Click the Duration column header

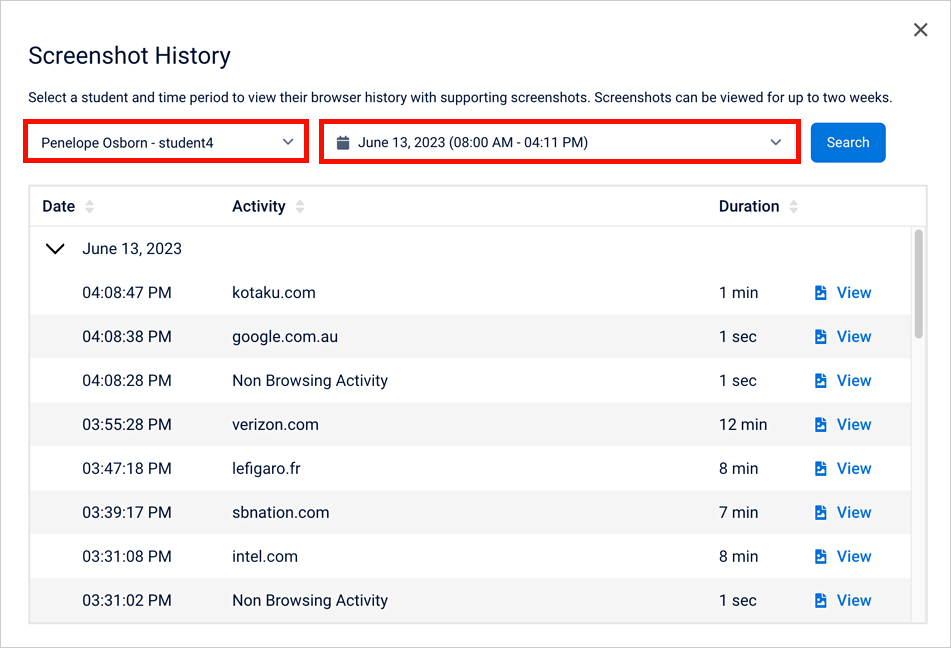(748, 206)
